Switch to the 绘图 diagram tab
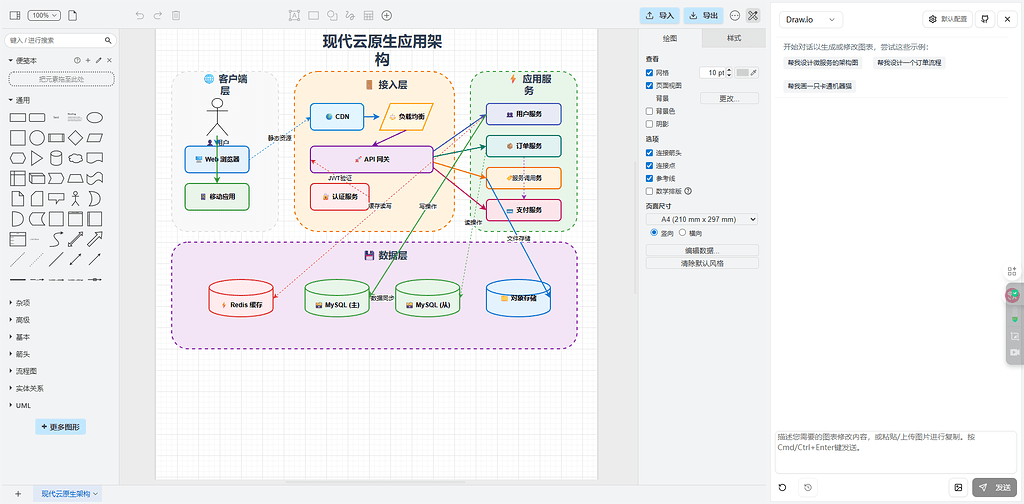Screen dimensions: 1024x504 [x=671, y=39]
